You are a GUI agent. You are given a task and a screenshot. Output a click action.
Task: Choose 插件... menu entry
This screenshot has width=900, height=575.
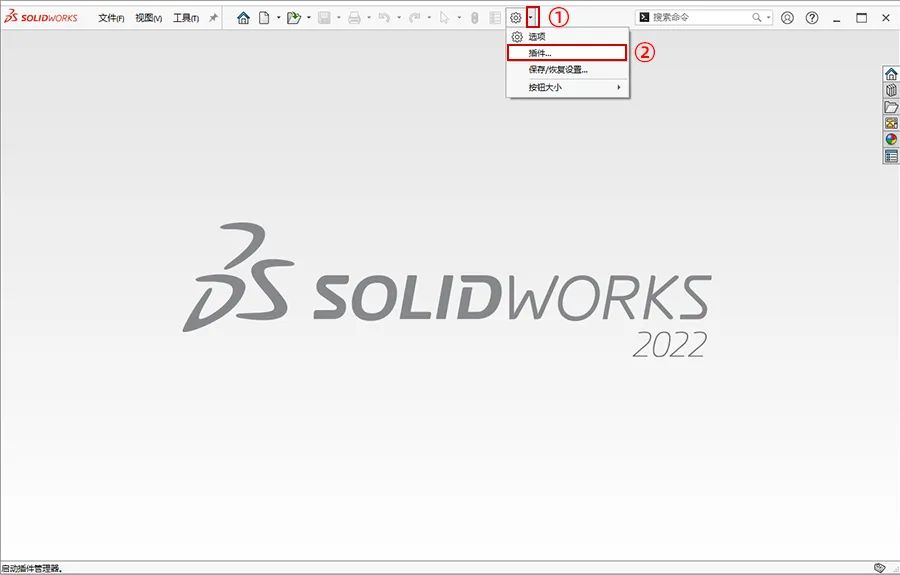tap(567, 53)
